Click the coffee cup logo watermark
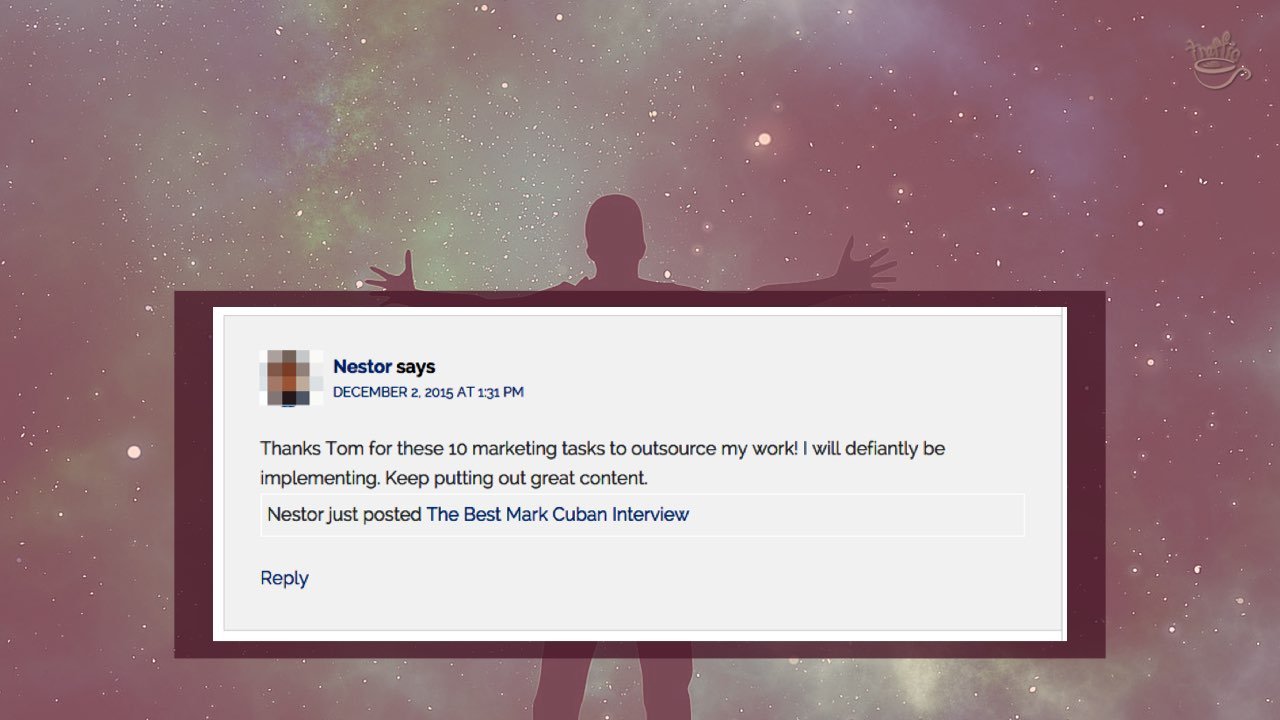The height and width of the screenshot is (720, 1280). click(1216, 62)
